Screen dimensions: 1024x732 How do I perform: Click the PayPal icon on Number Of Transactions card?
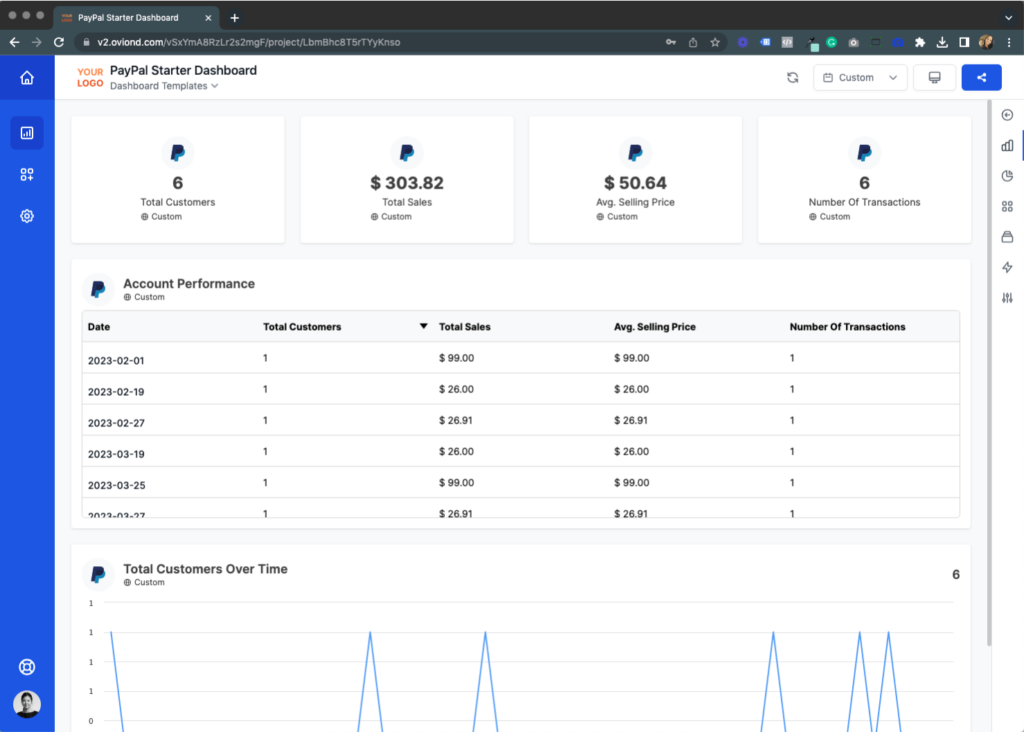coord(865,153)
